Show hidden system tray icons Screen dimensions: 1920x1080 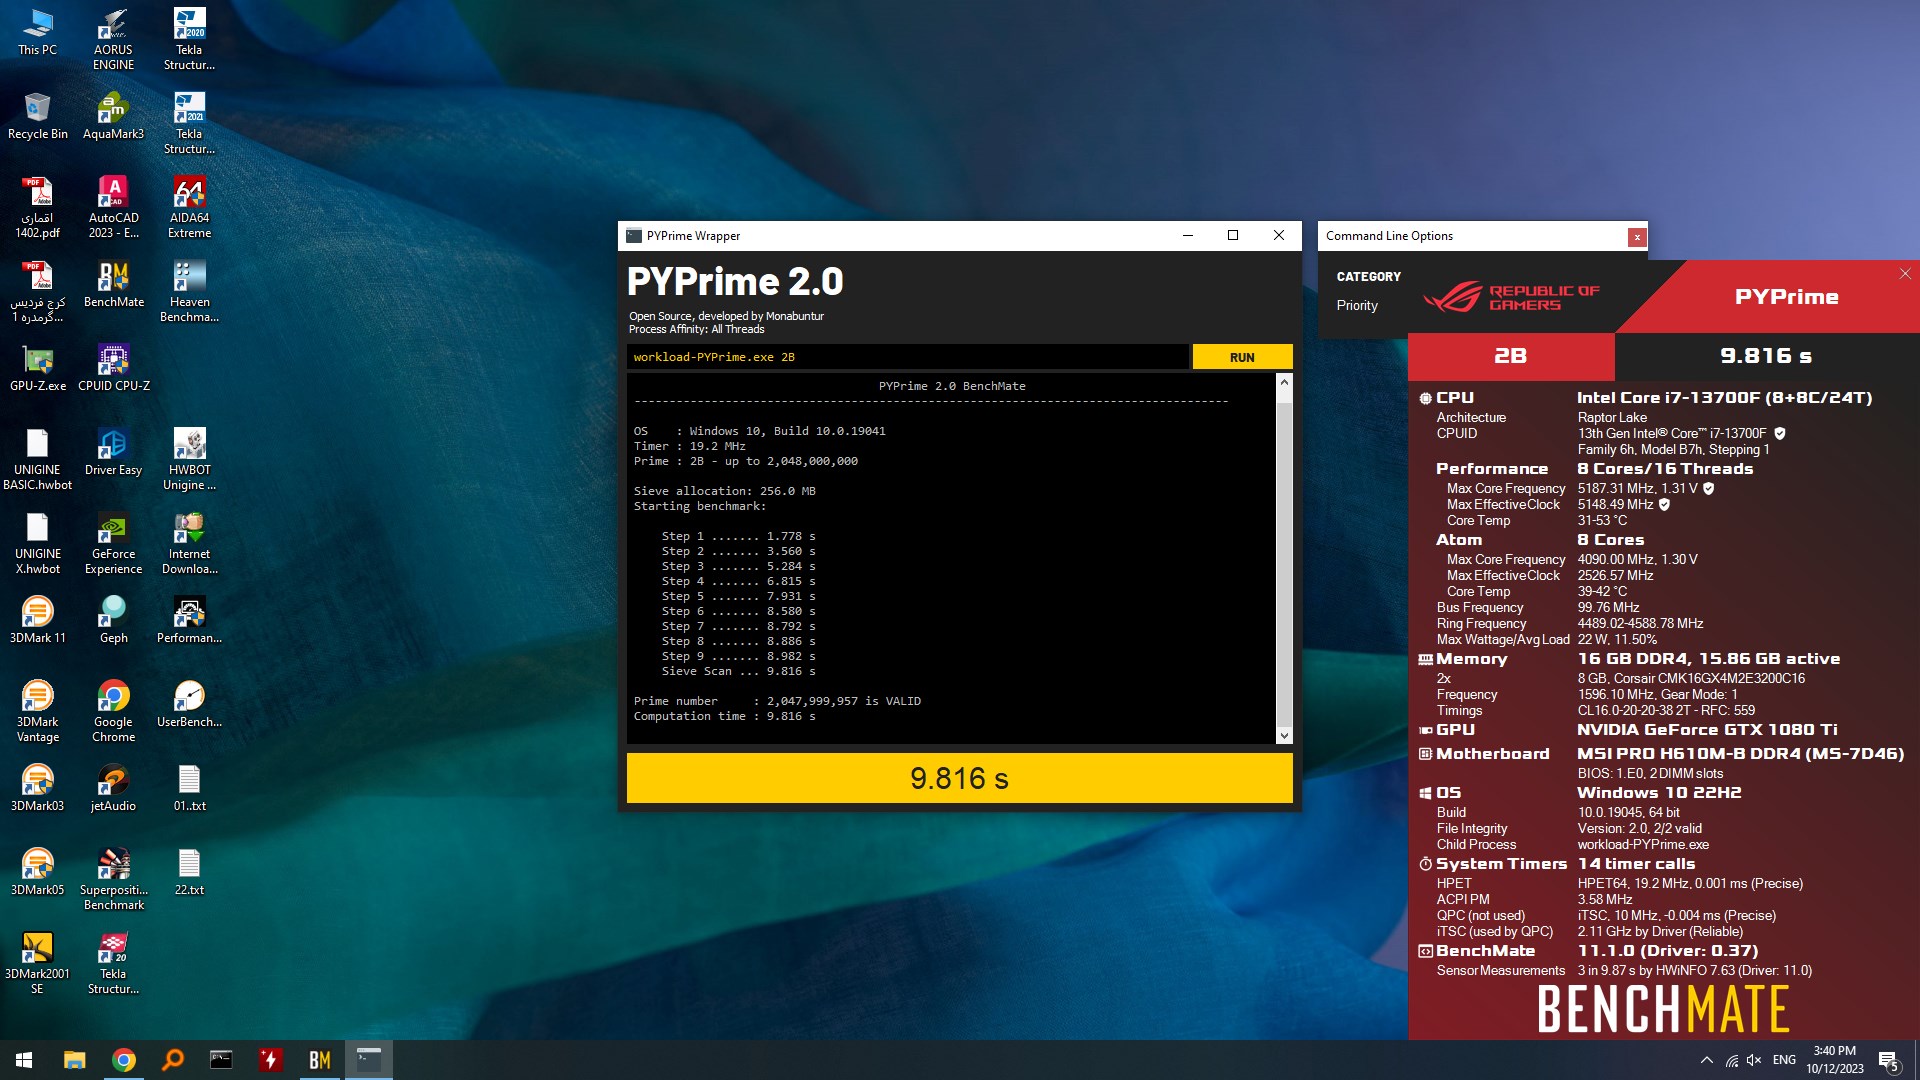1706,1060
